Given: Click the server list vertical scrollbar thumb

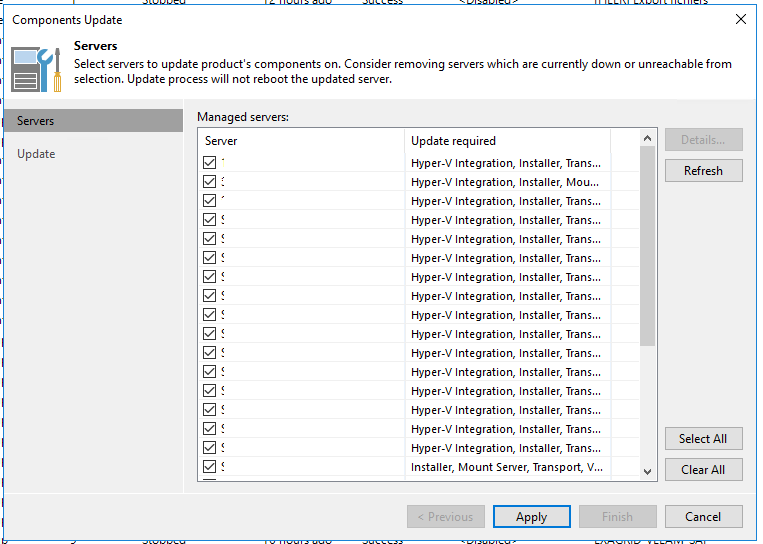Looking at the screenshot, I should pyautogui.click(x=647, y=246).
